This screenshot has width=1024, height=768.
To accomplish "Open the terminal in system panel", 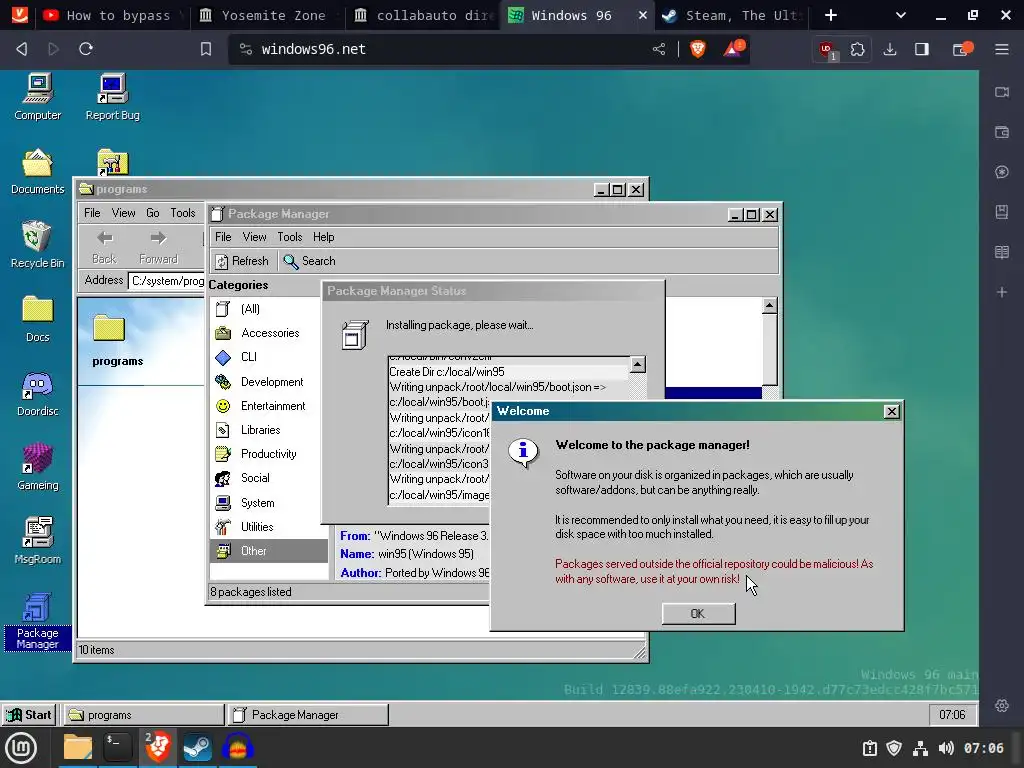I will [118, 748].
